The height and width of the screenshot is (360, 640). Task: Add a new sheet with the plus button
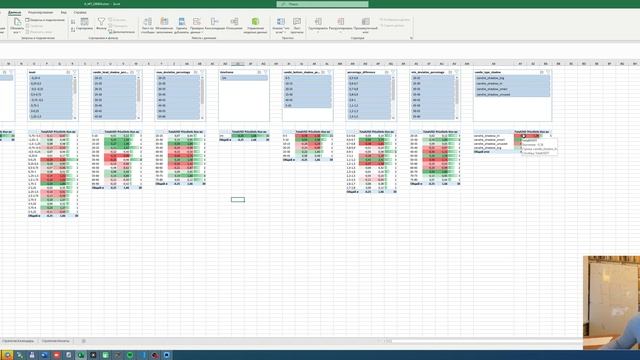(84, 341)
